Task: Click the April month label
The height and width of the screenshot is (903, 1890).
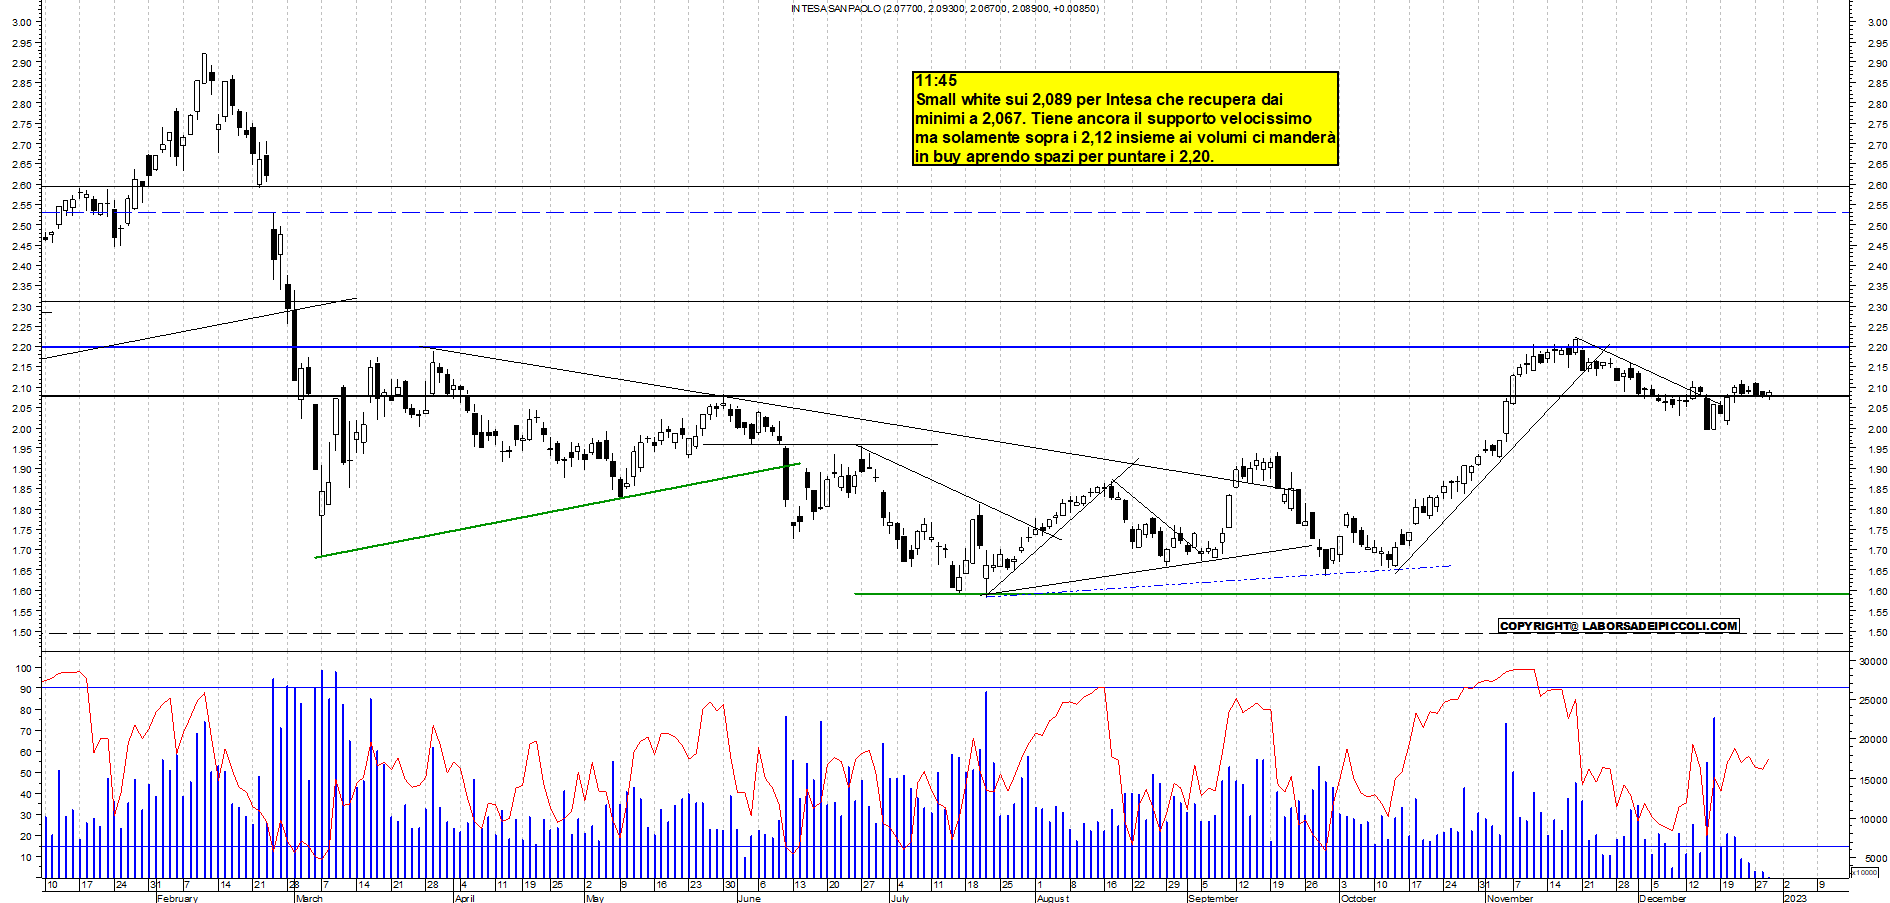Action: click(464, 898)
